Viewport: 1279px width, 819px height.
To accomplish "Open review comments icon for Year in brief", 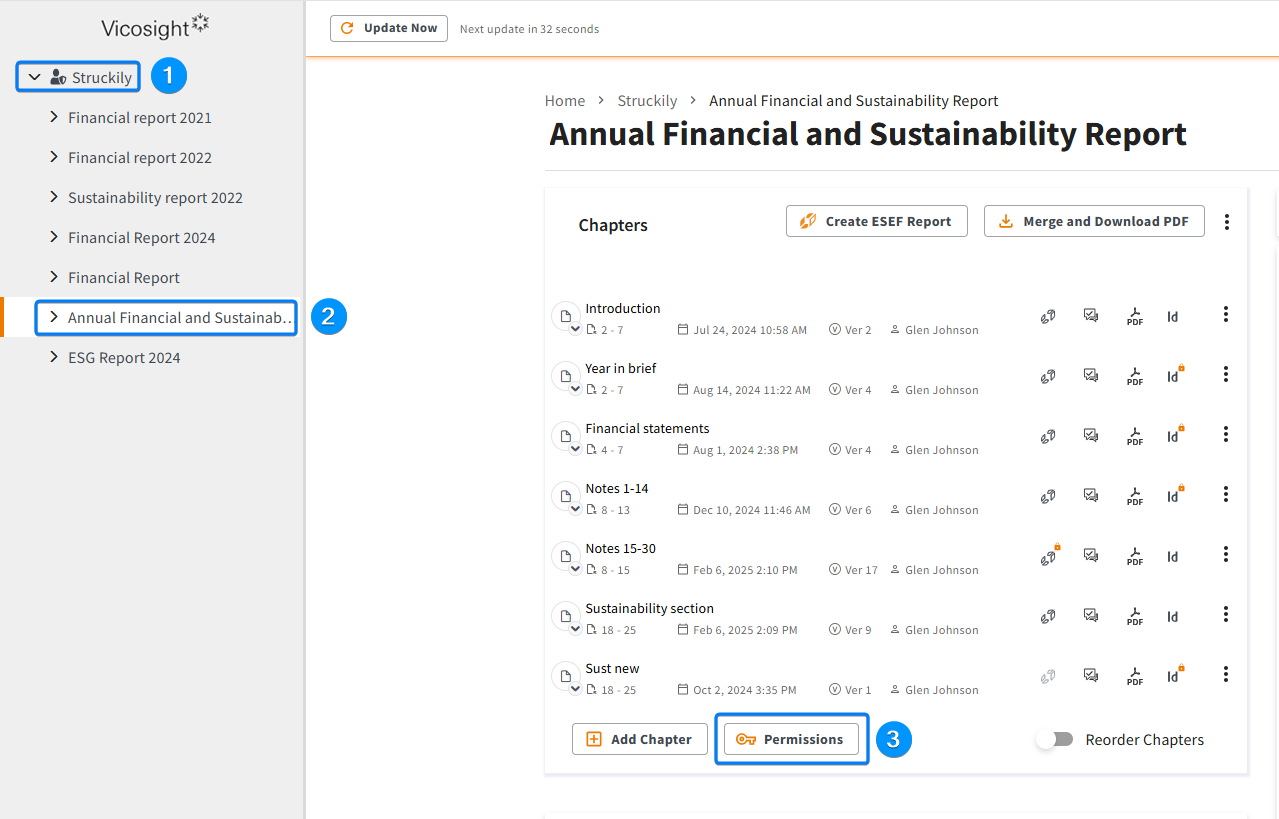I will tap(1091, 375).
